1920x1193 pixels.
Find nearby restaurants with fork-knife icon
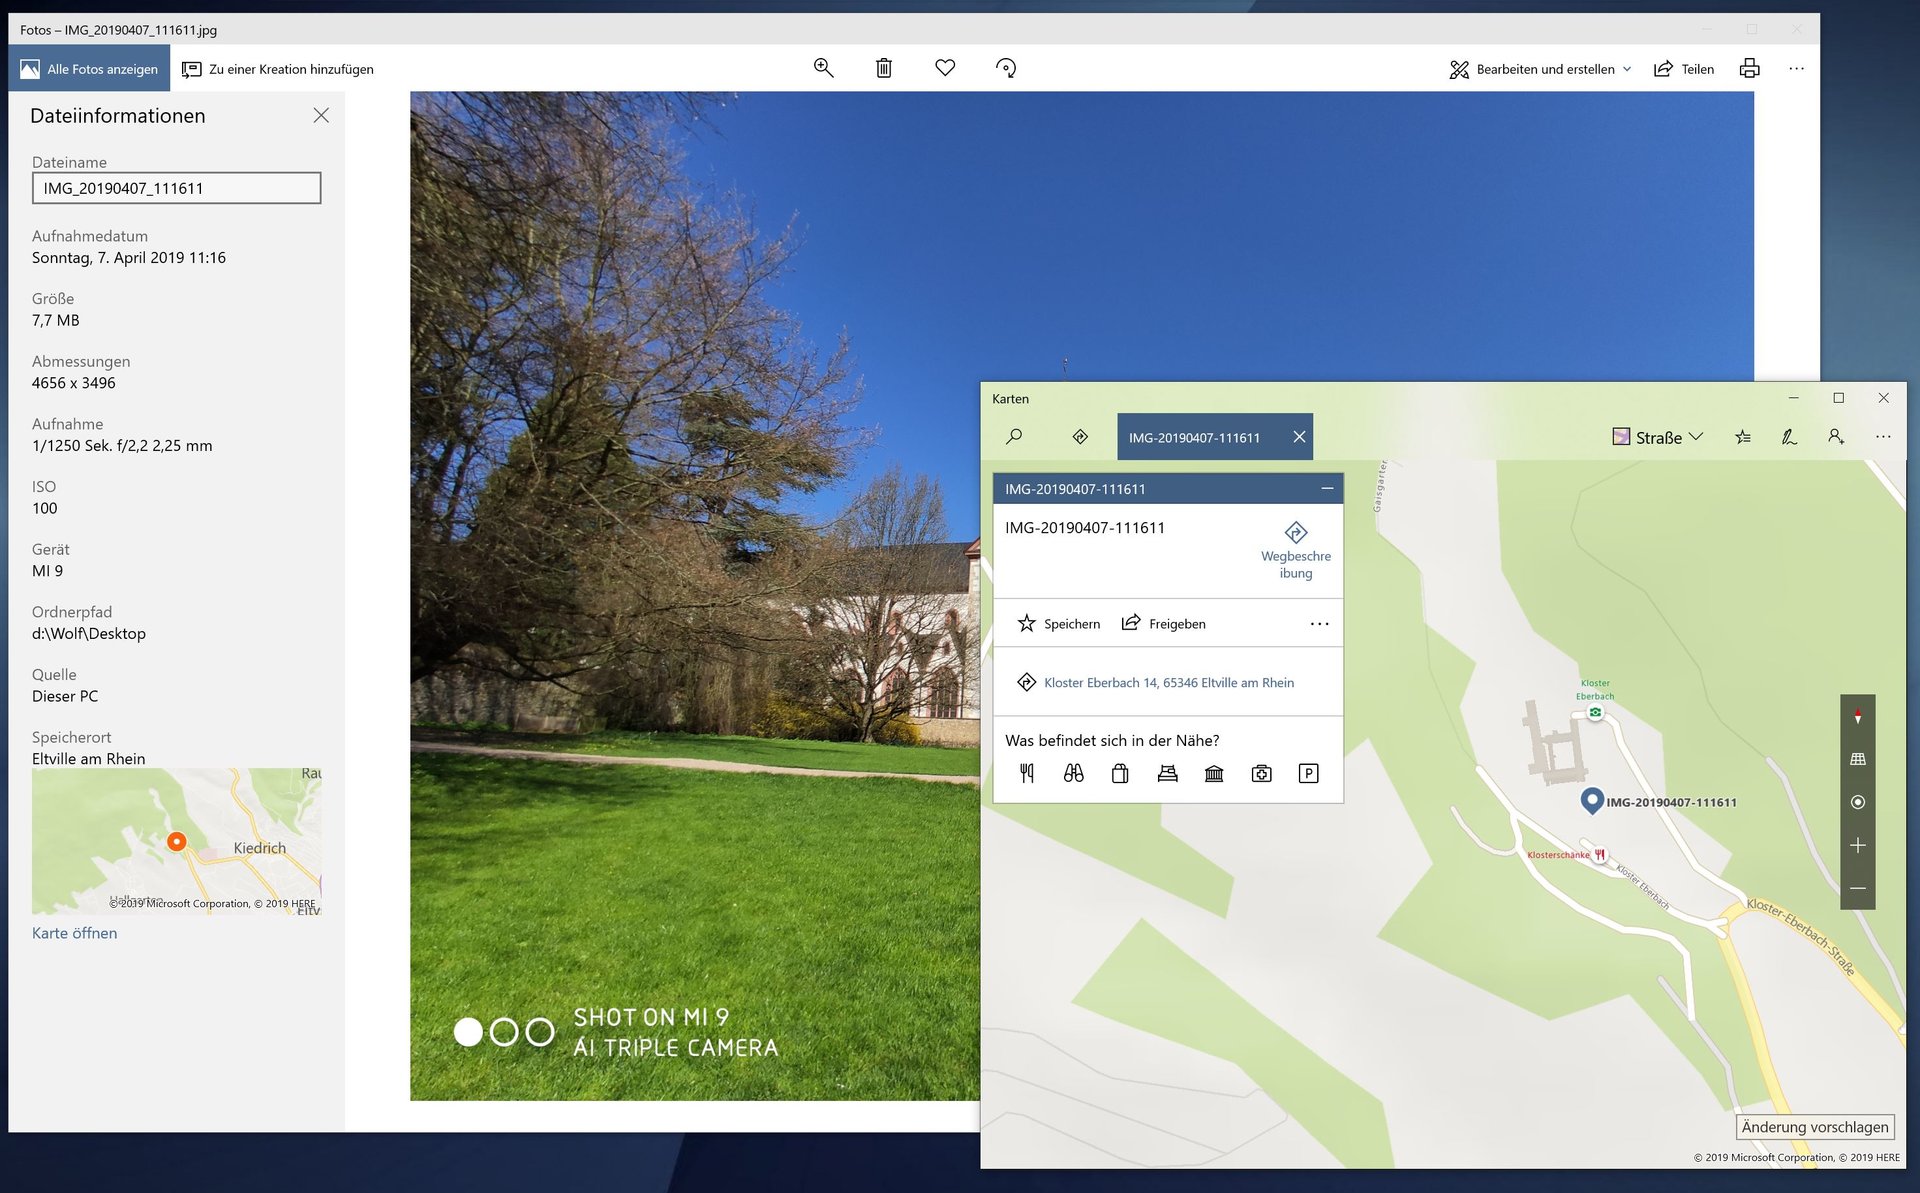point(1027,773)
